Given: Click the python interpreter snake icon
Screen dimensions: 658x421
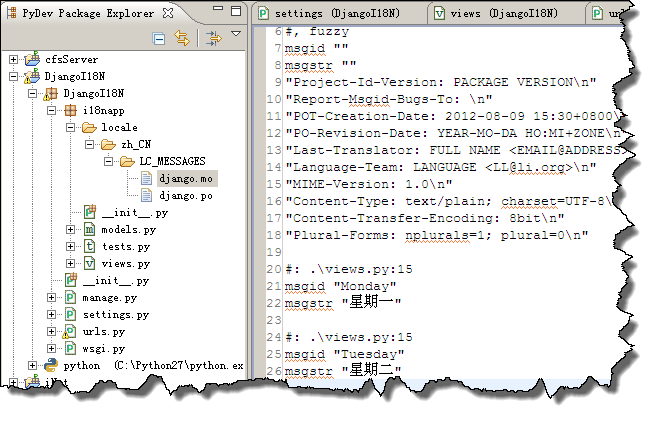Looking at the screenshot, I should pos(51,365).
